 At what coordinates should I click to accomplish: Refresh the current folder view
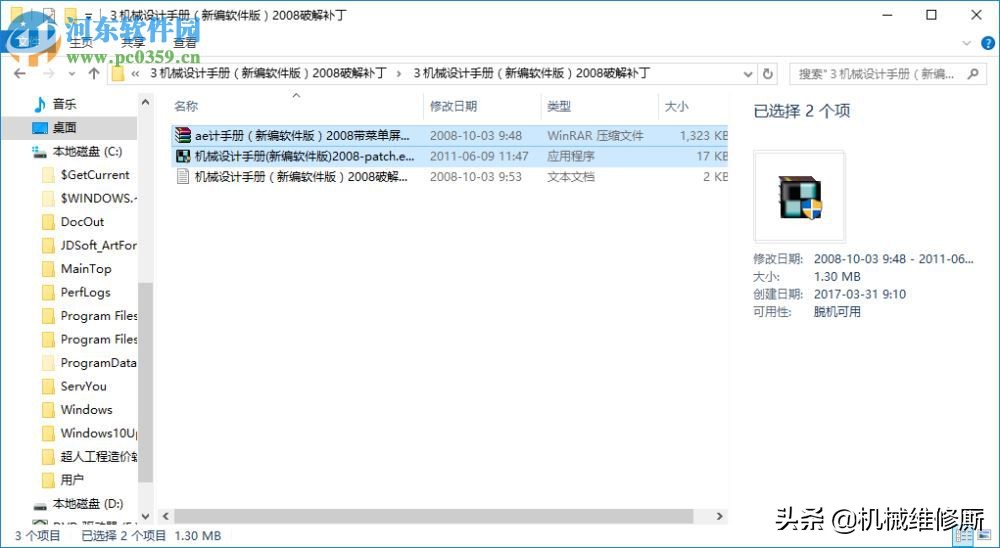[768, 74]
